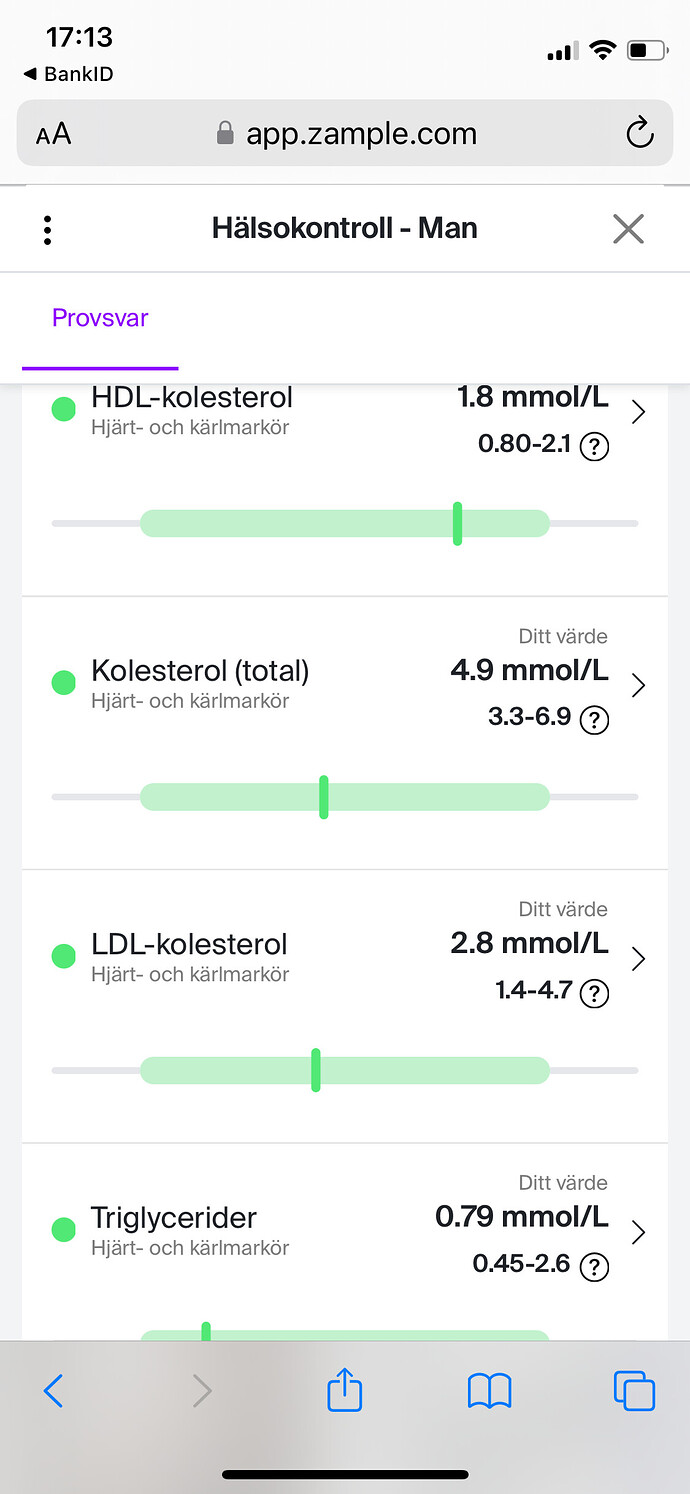Select the Provsvar tab
690x1494 pixels.
(100, 319)
